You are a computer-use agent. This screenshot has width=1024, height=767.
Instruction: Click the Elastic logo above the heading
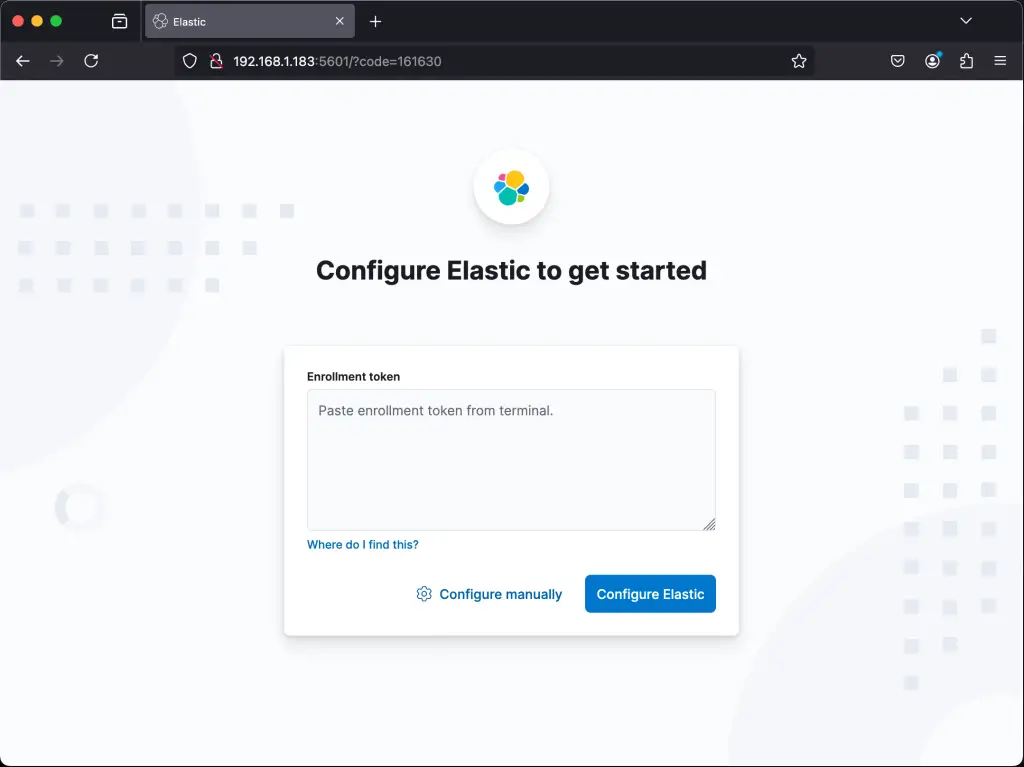511,187
